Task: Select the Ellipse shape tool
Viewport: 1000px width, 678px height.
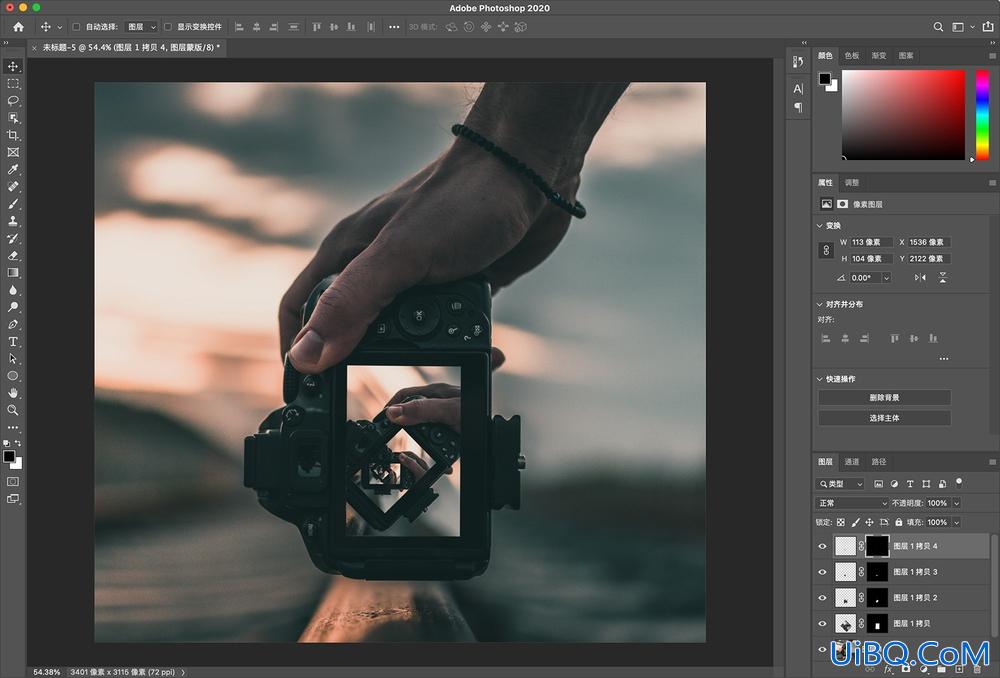Action: click(13, 376)
